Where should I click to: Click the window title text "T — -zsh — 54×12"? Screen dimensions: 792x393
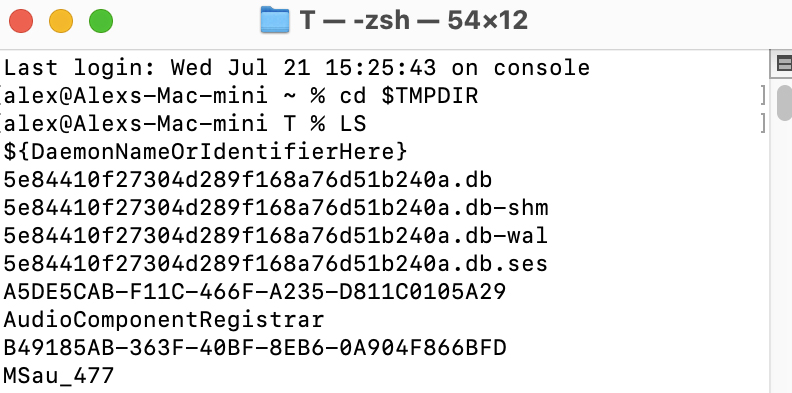[x=414, y=21]
